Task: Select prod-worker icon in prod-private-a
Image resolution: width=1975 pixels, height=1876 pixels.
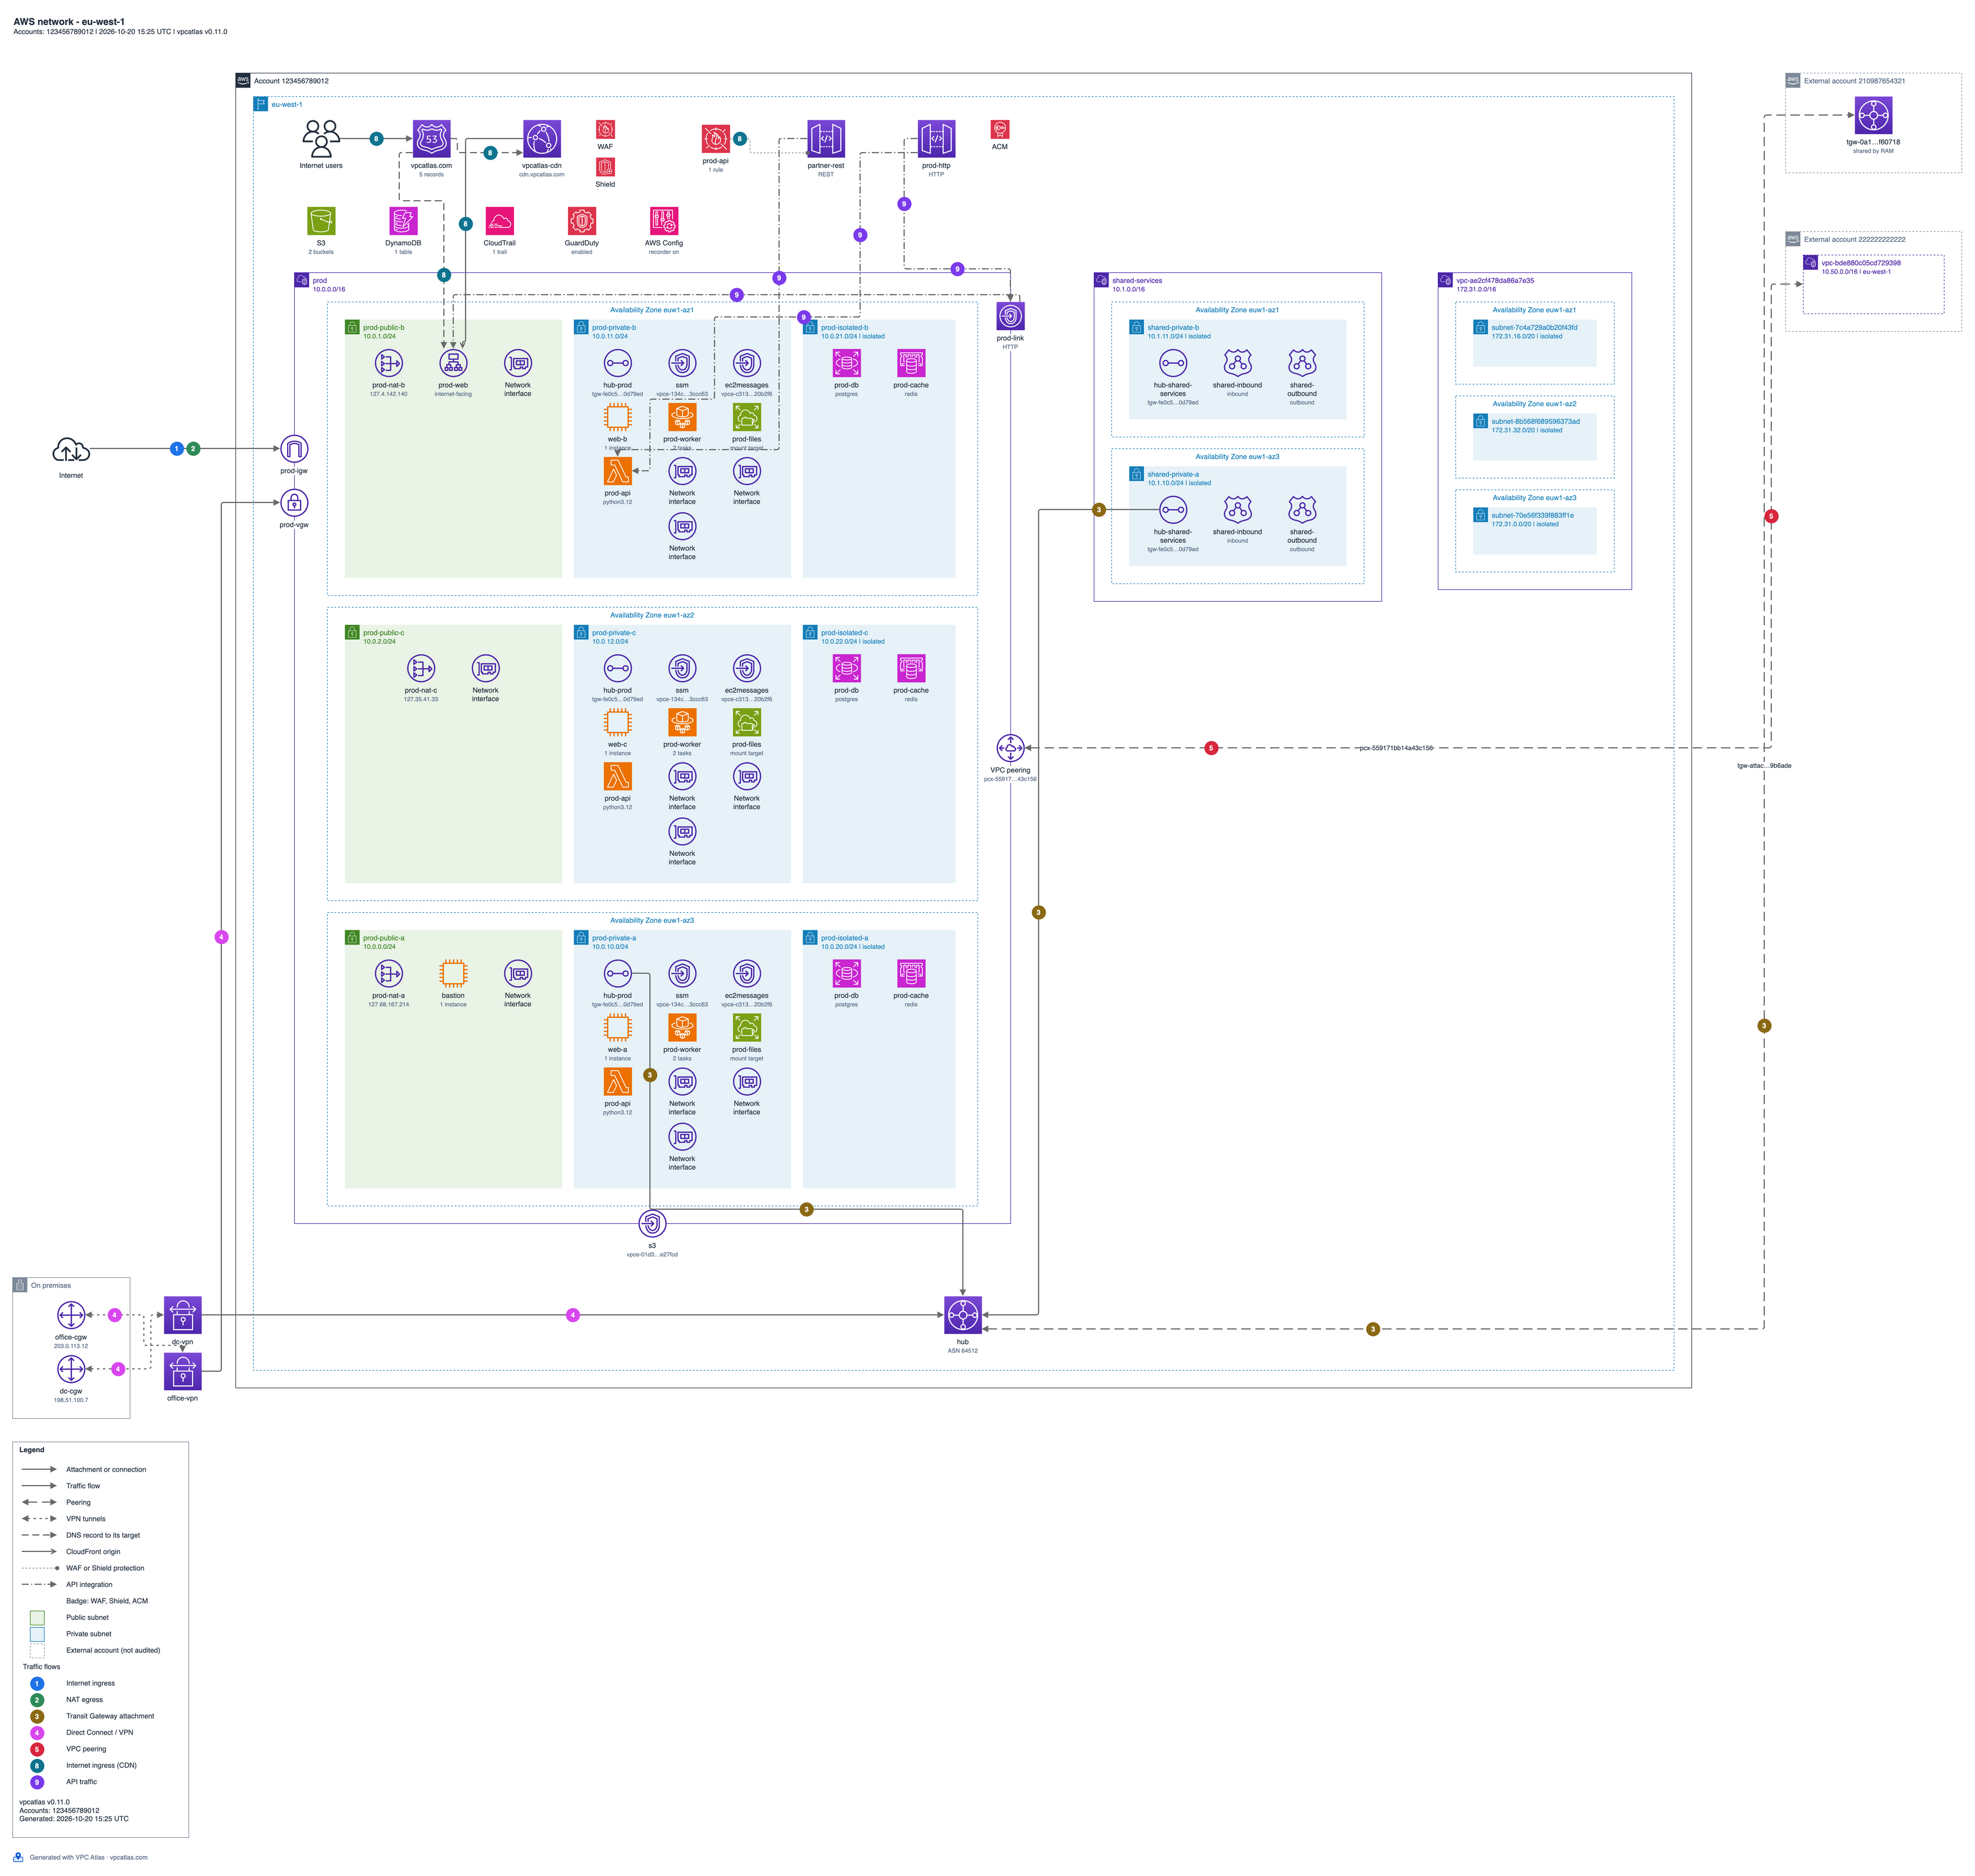Action: [682, 1028]
